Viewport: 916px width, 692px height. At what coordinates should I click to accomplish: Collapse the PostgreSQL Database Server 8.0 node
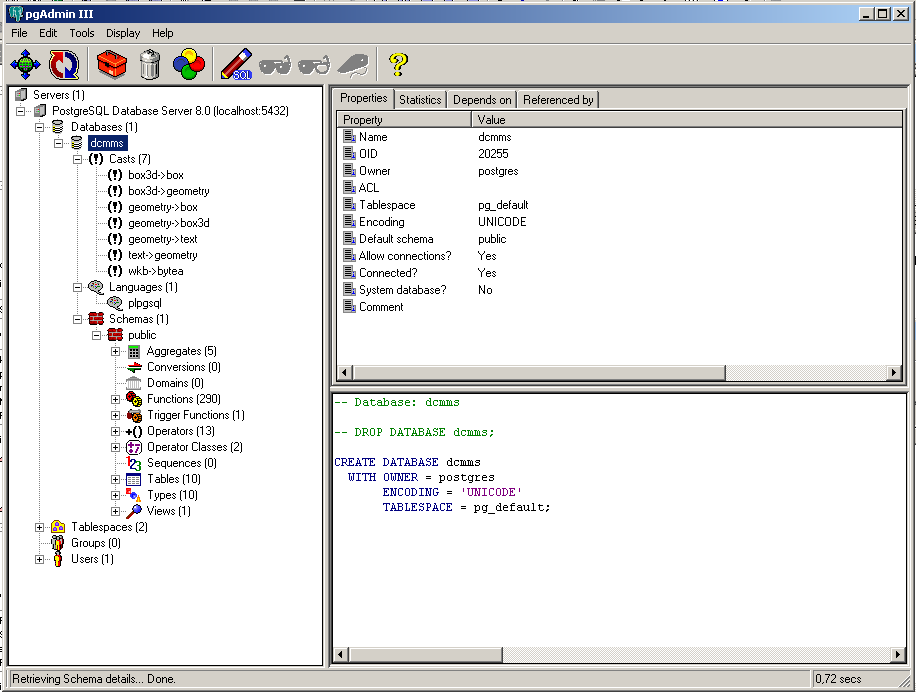[x=21, y=111]
